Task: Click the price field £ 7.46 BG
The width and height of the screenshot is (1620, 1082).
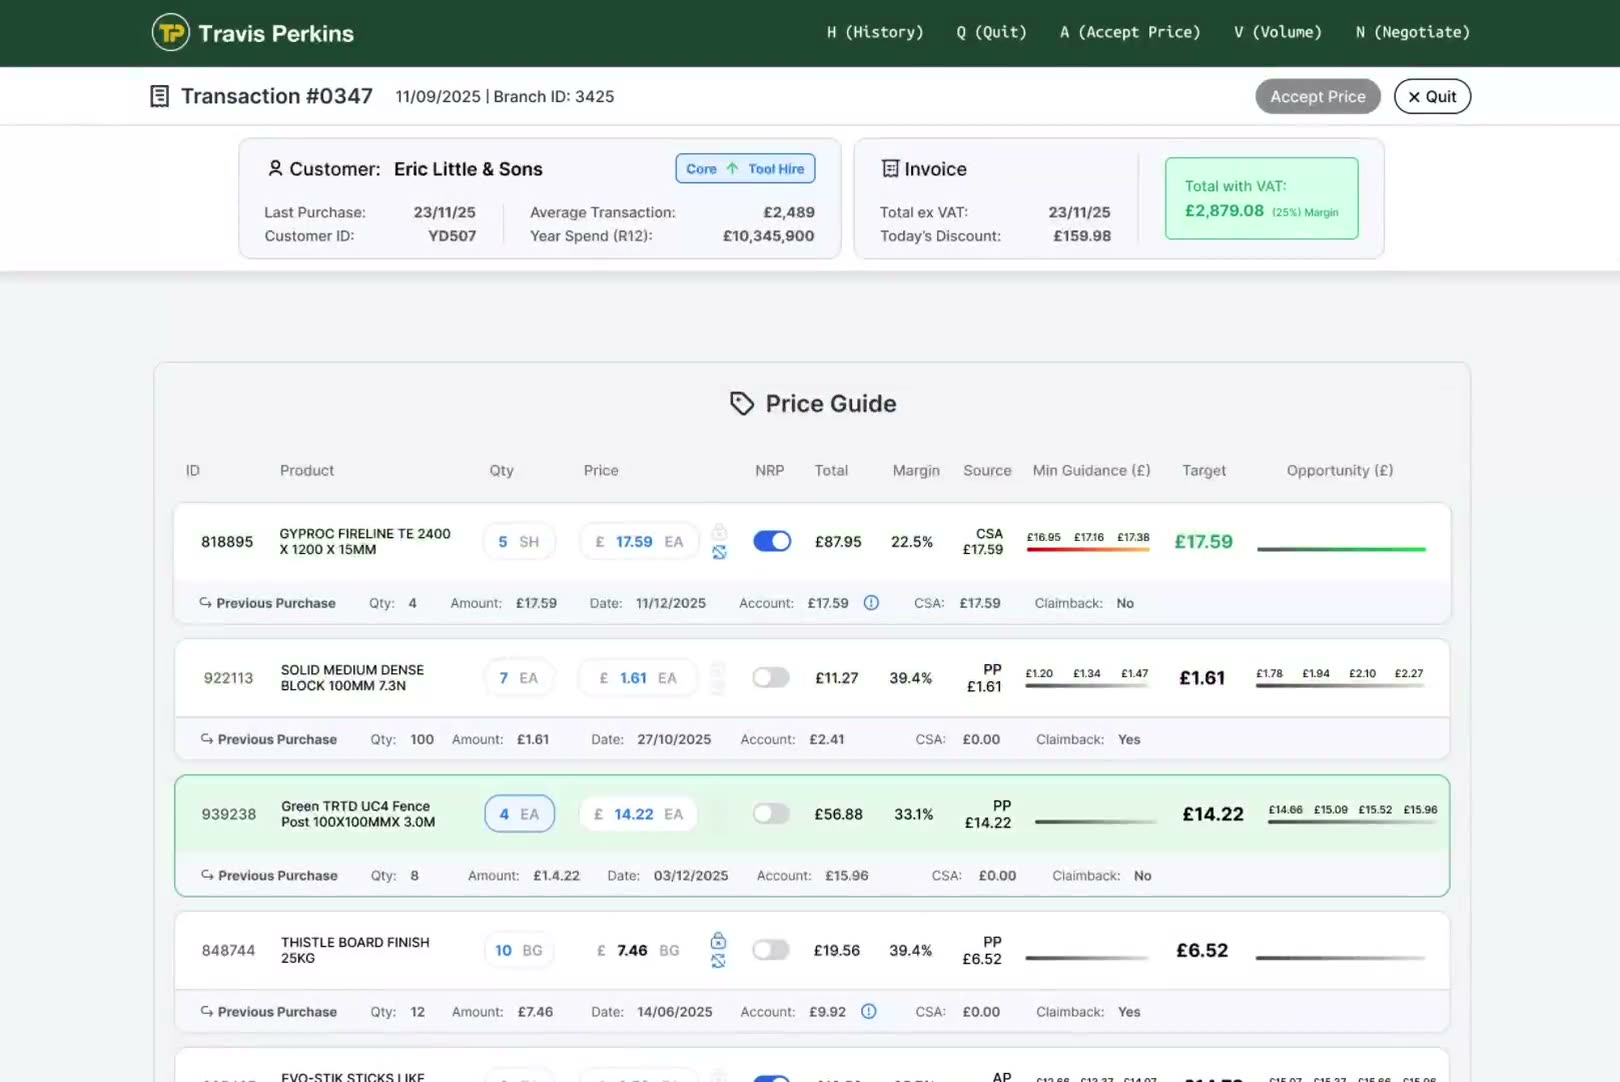Action: (x=639, y=950)
